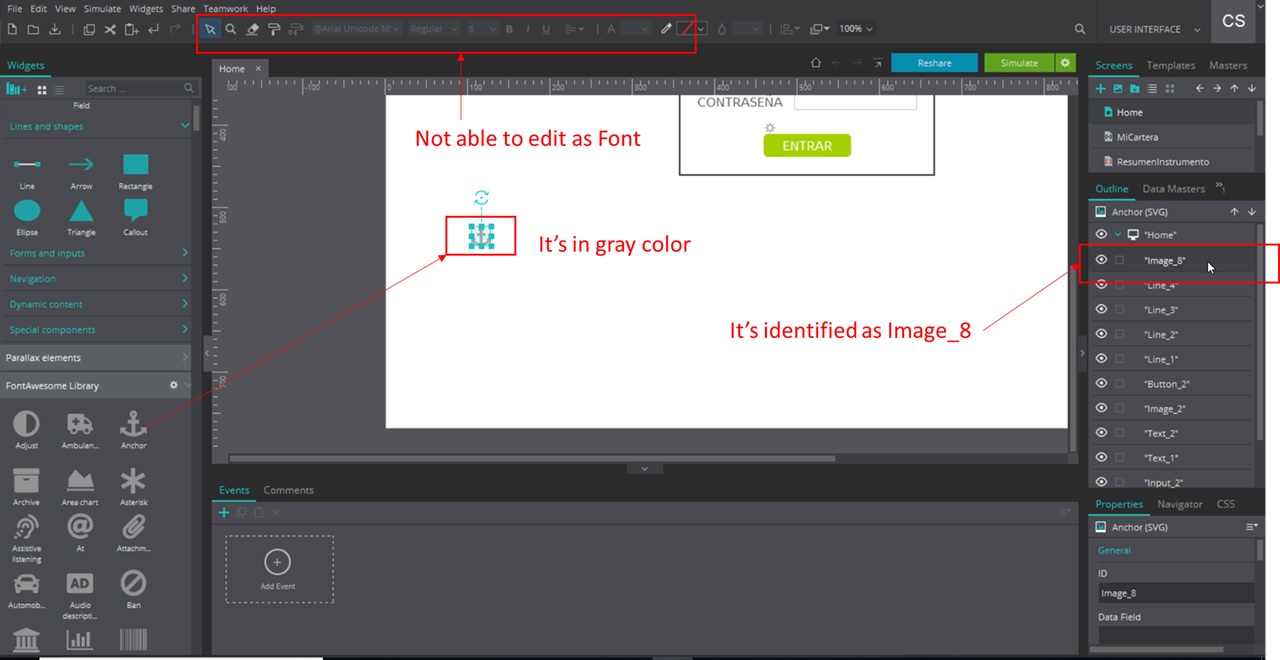The image size is (1280, 660).
Task: Pick the Ellipse shape widget
Action: [x=27, y=211]
